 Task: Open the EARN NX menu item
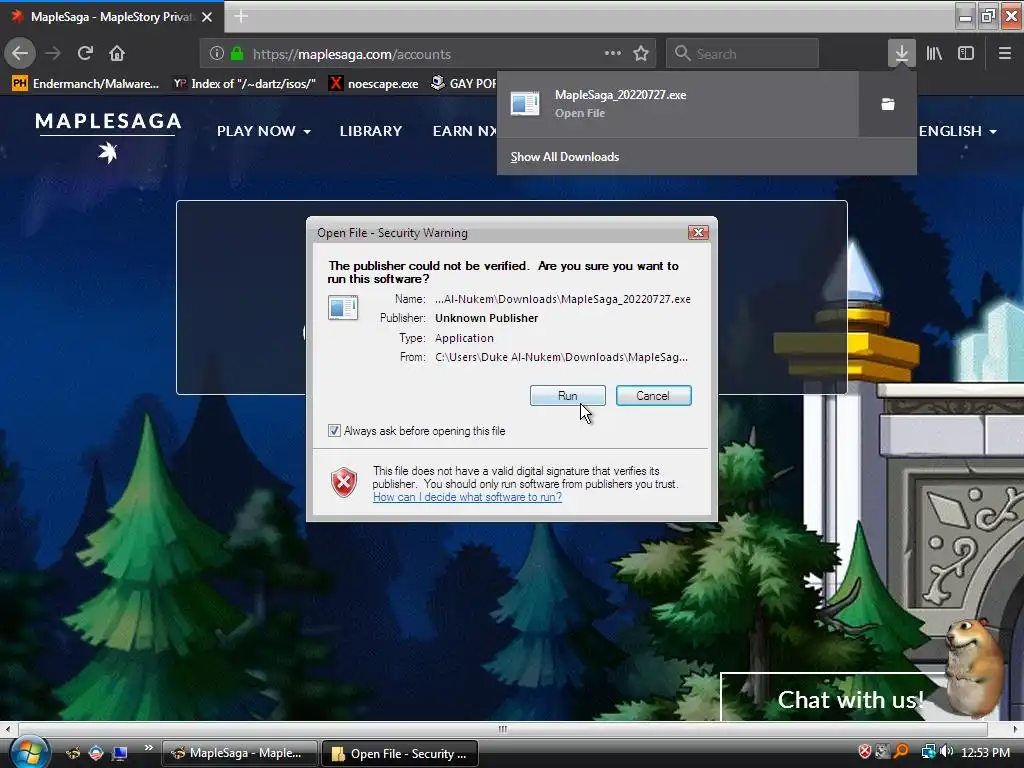coord(465,131)
